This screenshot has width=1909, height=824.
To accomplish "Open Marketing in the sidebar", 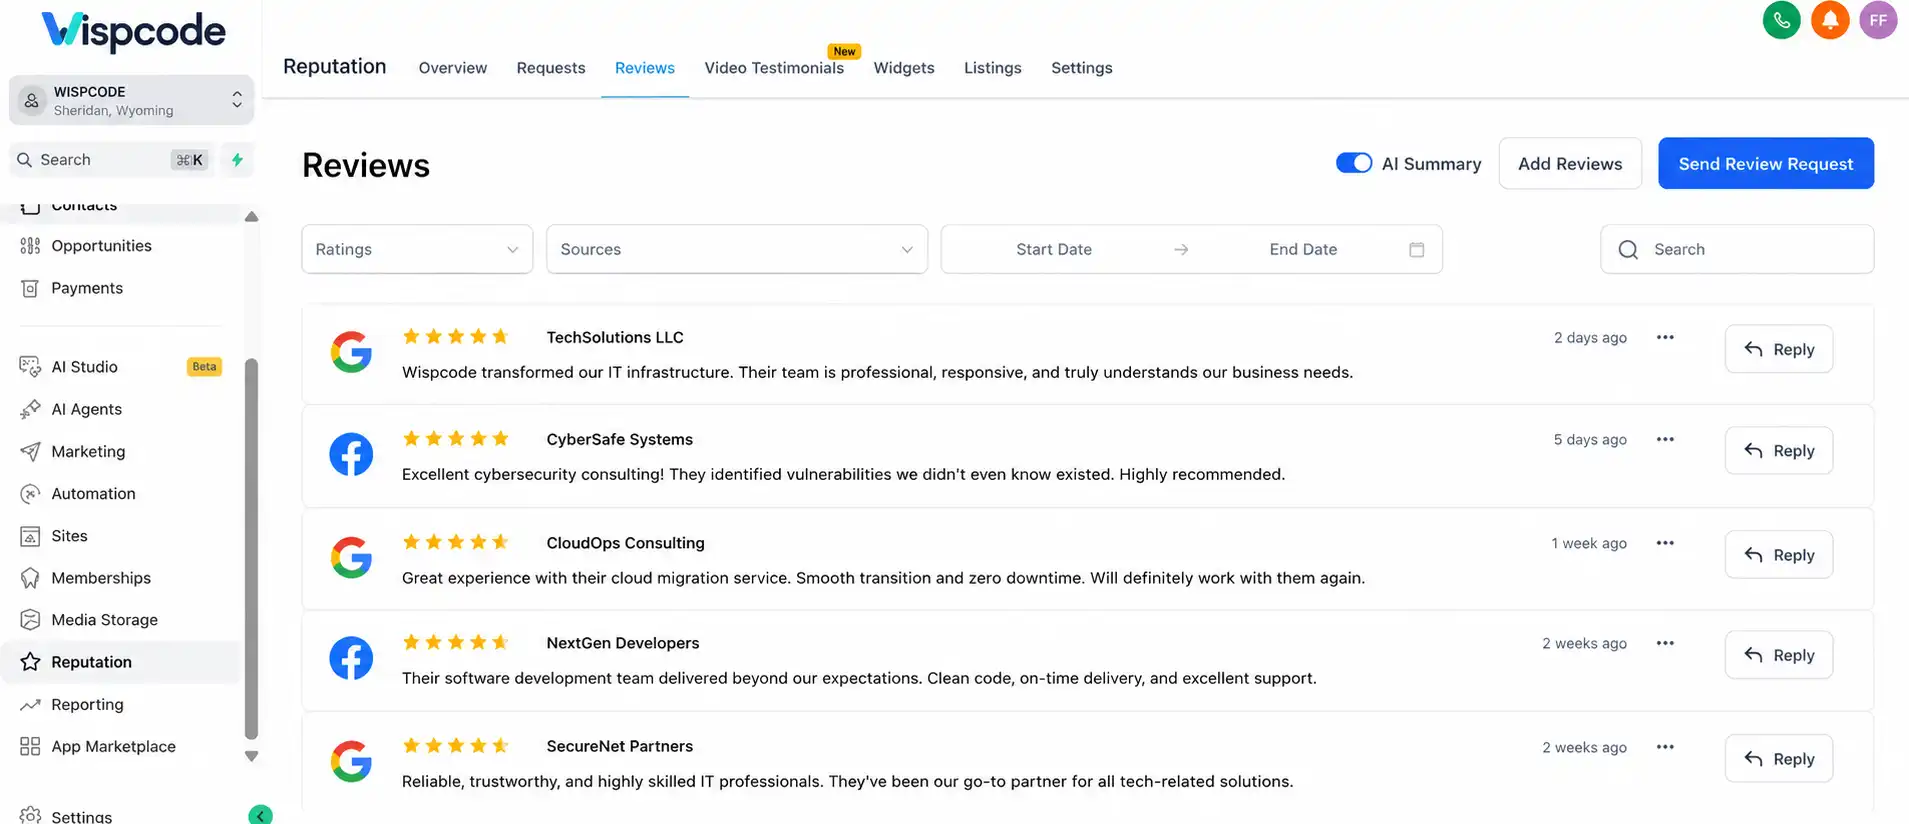I will [88, 452].
